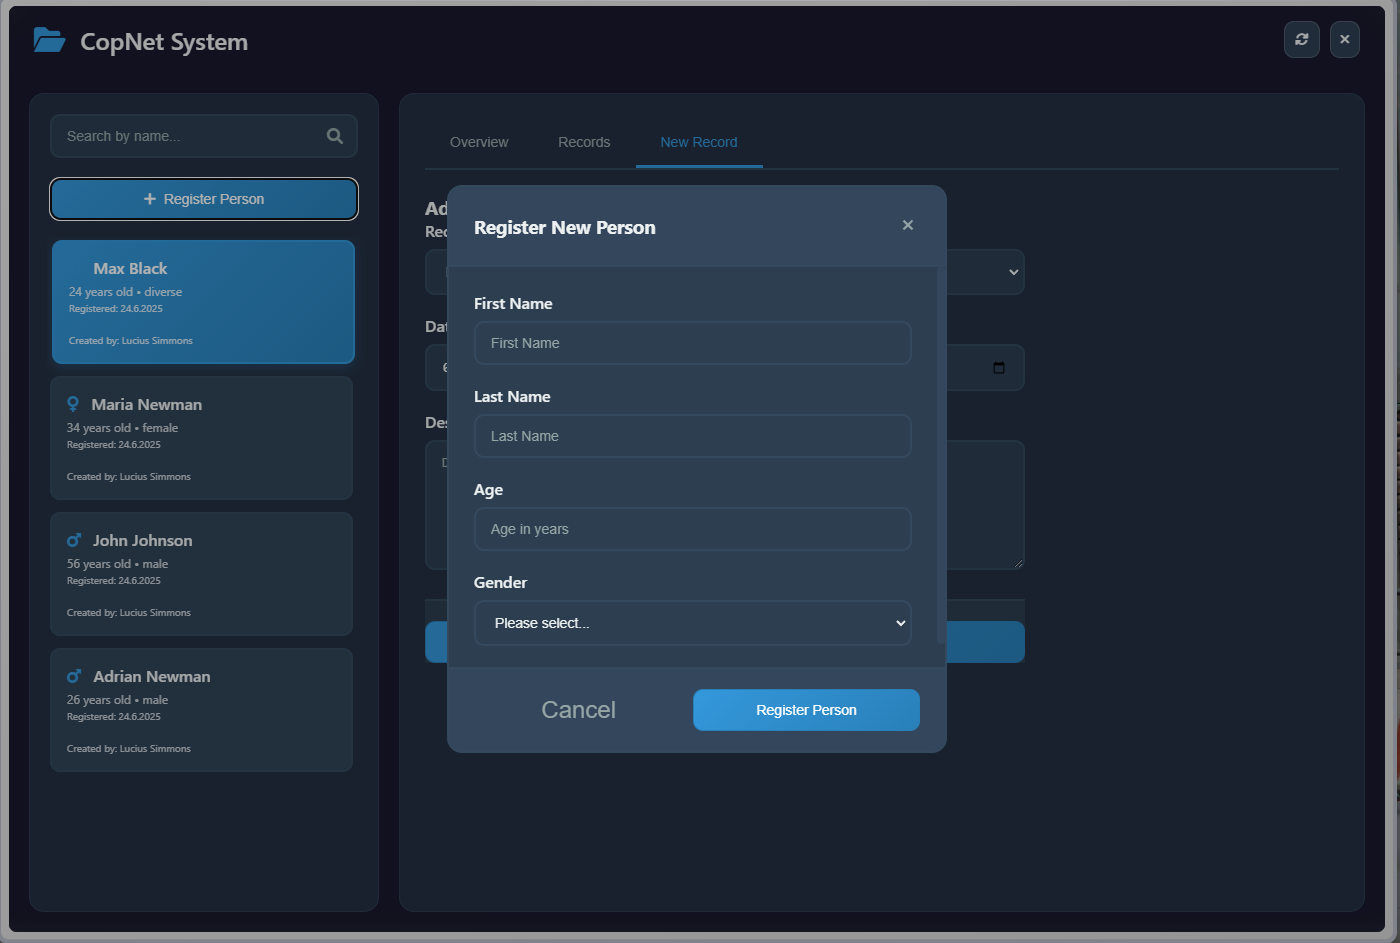Click the Age in years field

692,529
